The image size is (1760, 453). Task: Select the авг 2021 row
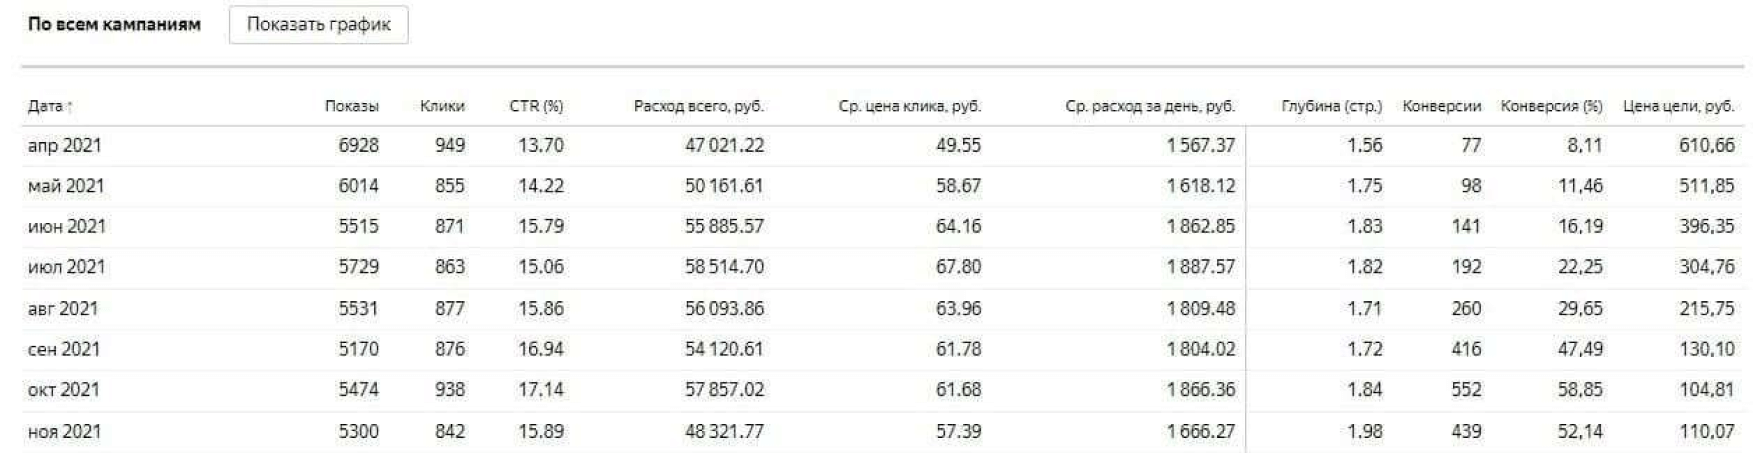coord(63,309)
